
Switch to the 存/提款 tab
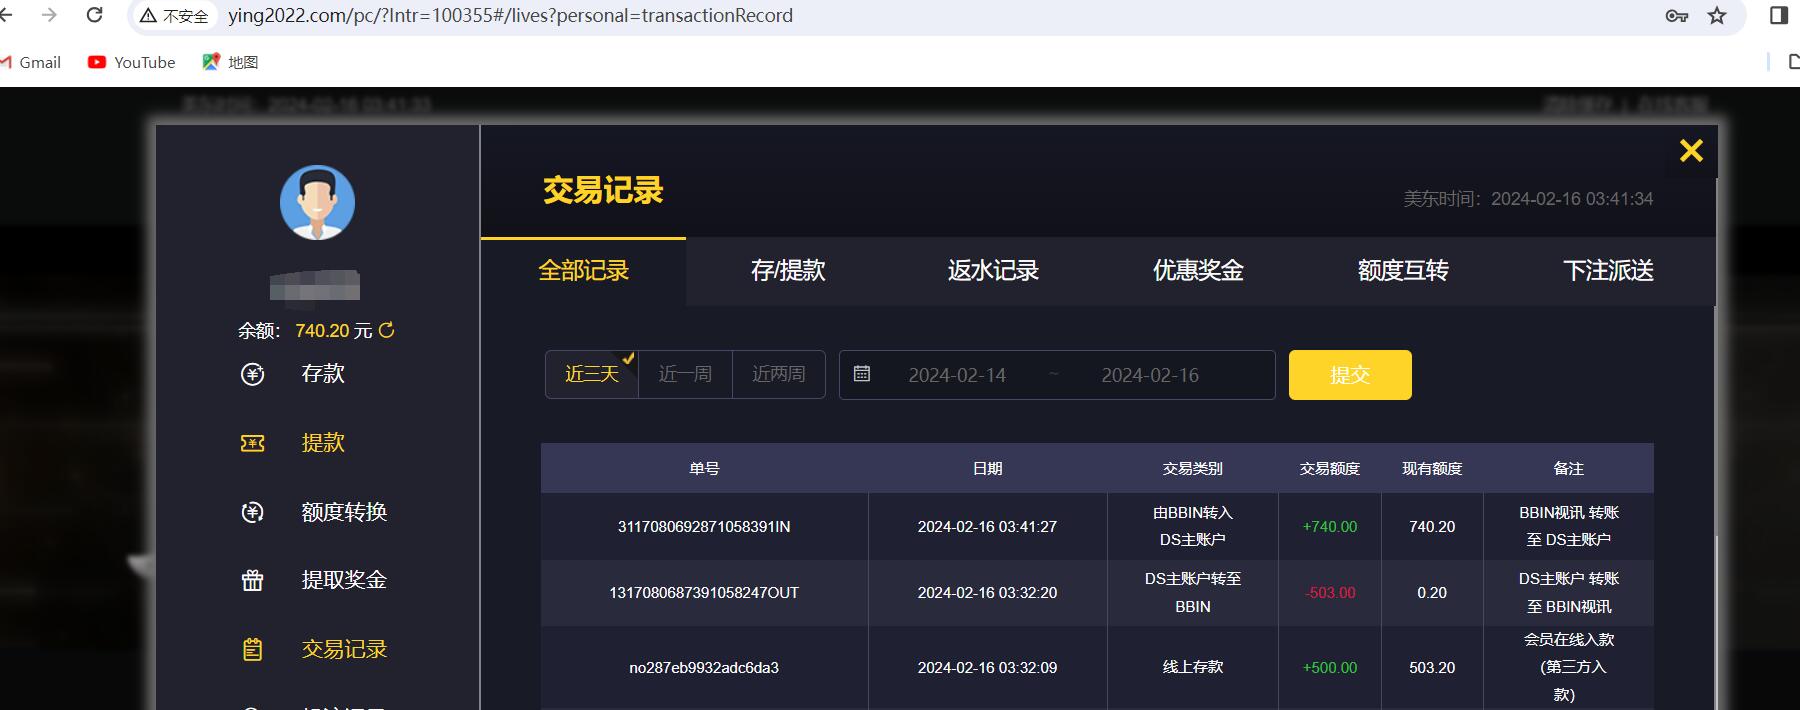[788, 271]
